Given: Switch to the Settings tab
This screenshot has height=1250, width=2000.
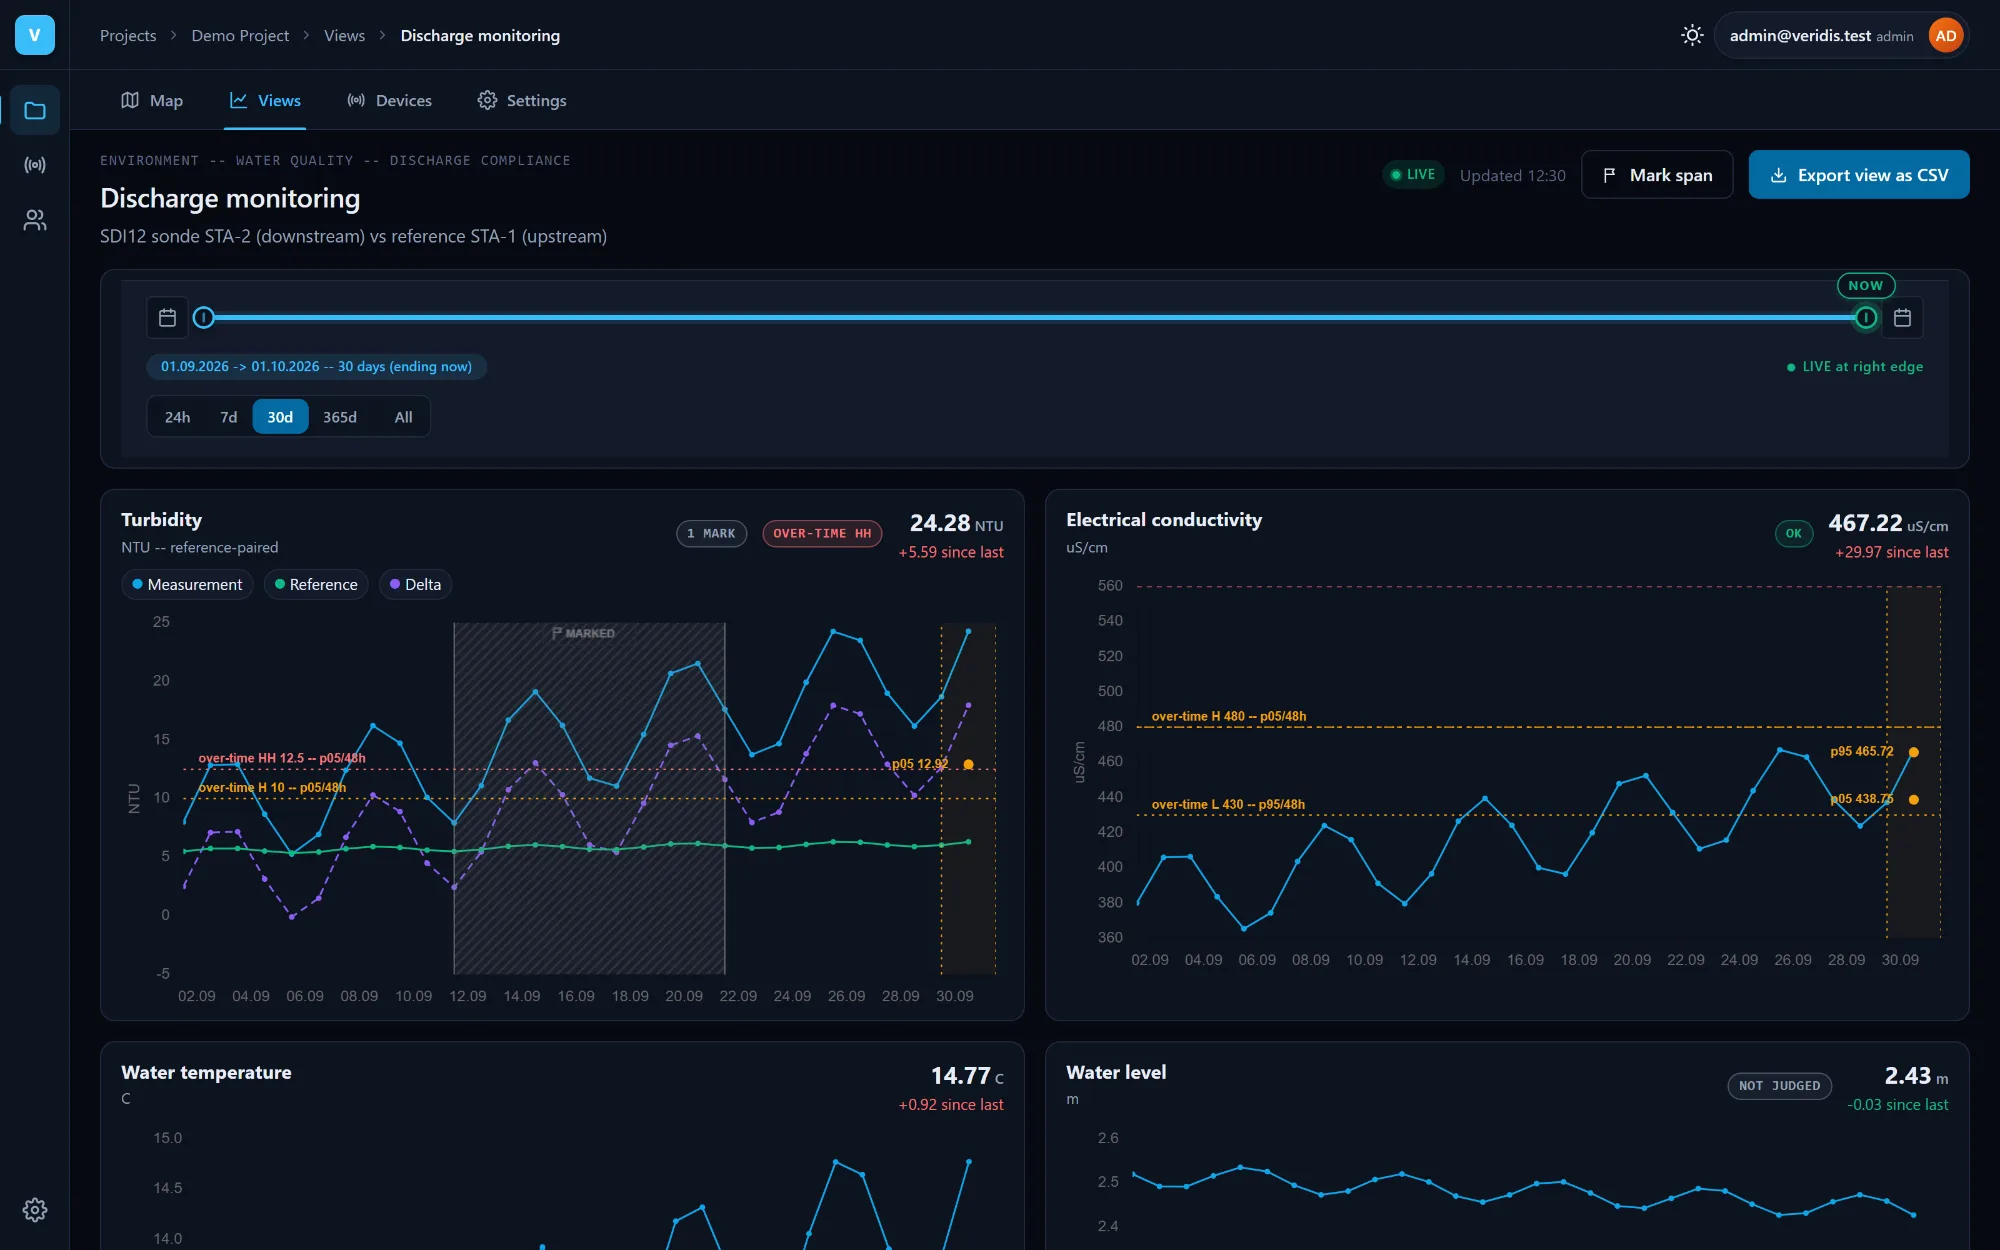Looking at the screenshot, I should (522, 100).
